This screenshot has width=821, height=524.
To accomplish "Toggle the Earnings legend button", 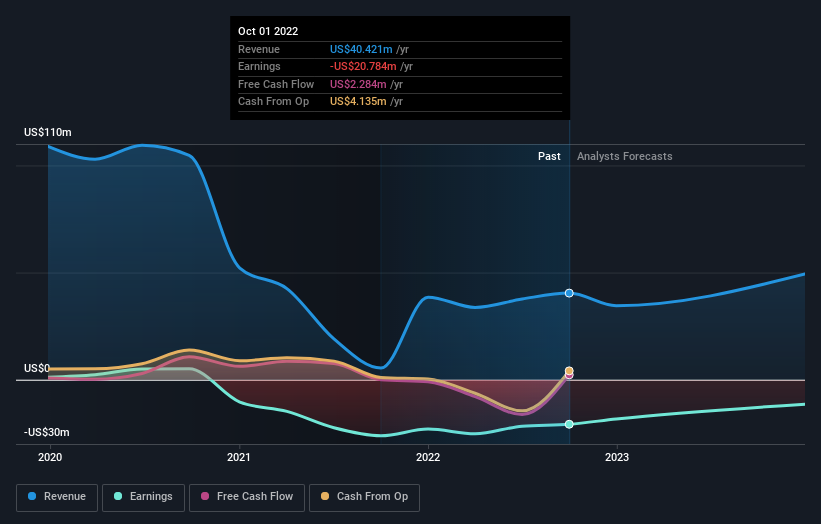I will point(143,497).
